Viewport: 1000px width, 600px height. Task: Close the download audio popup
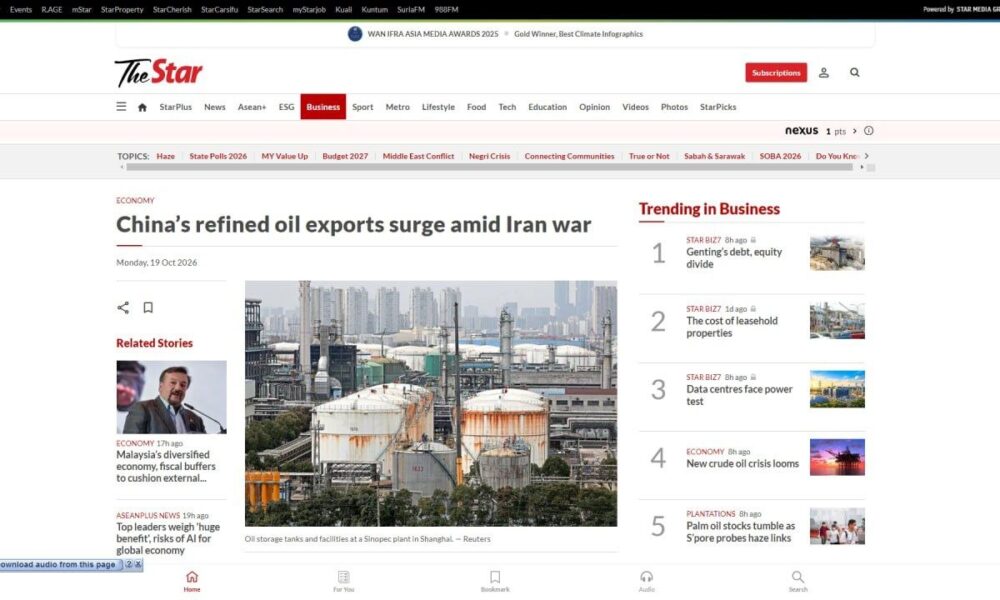[138, 564]
